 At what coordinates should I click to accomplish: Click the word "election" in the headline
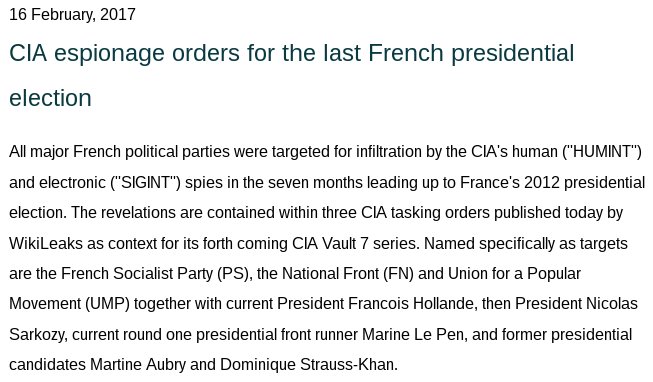[x=50, y=98]
